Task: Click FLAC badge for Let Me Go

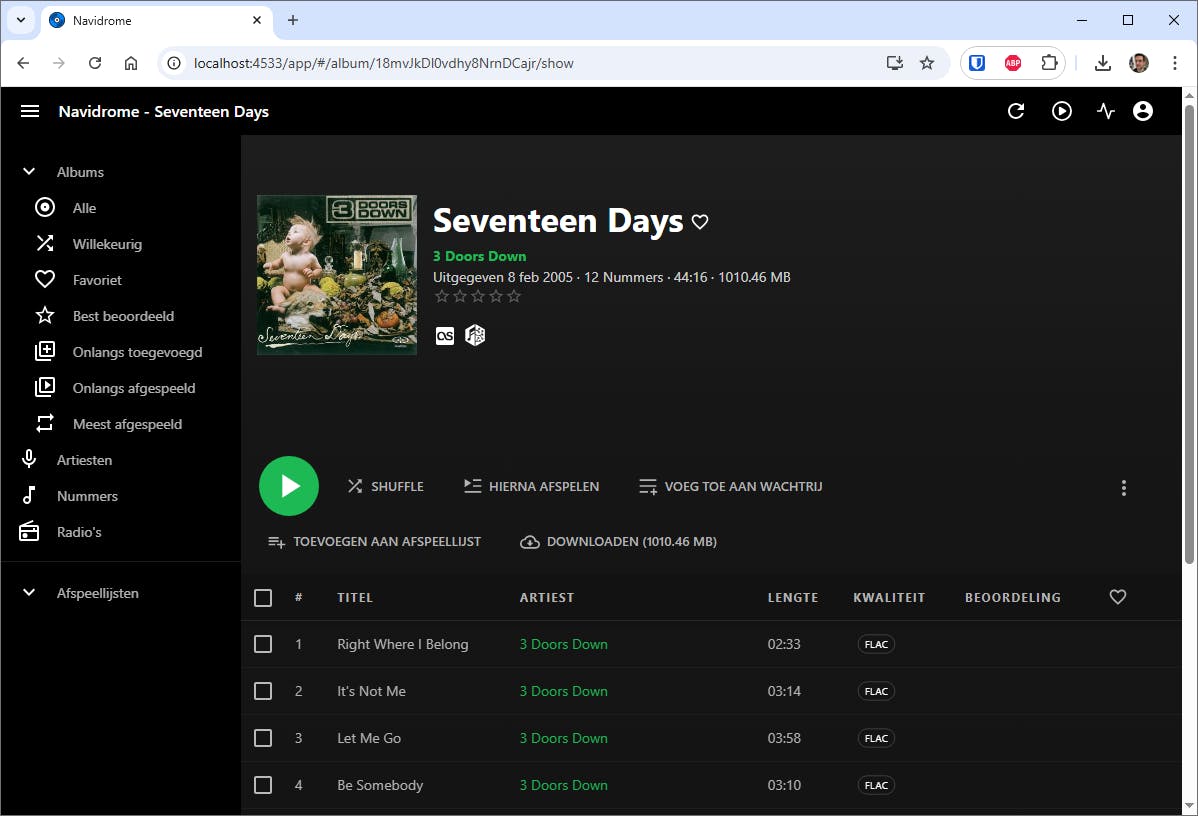Action: click(876, 738)
